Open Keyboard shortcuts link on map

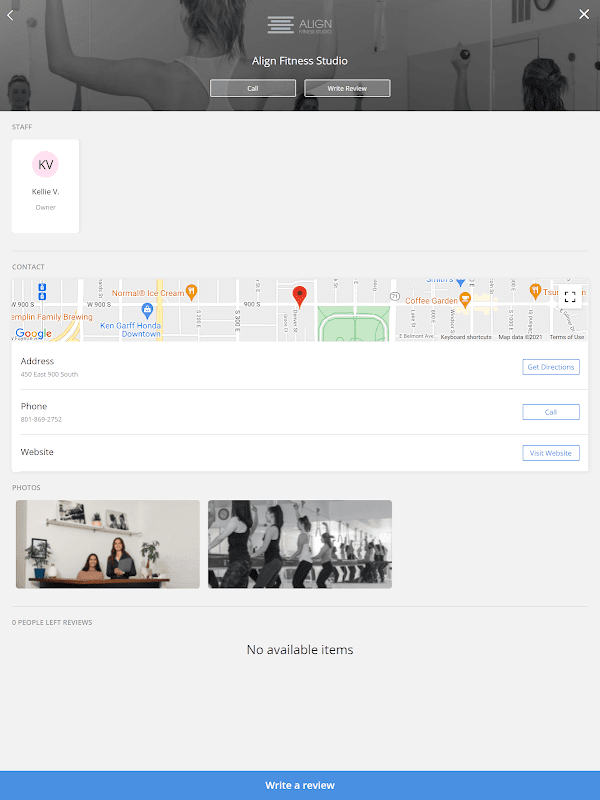tap(466, 337)
